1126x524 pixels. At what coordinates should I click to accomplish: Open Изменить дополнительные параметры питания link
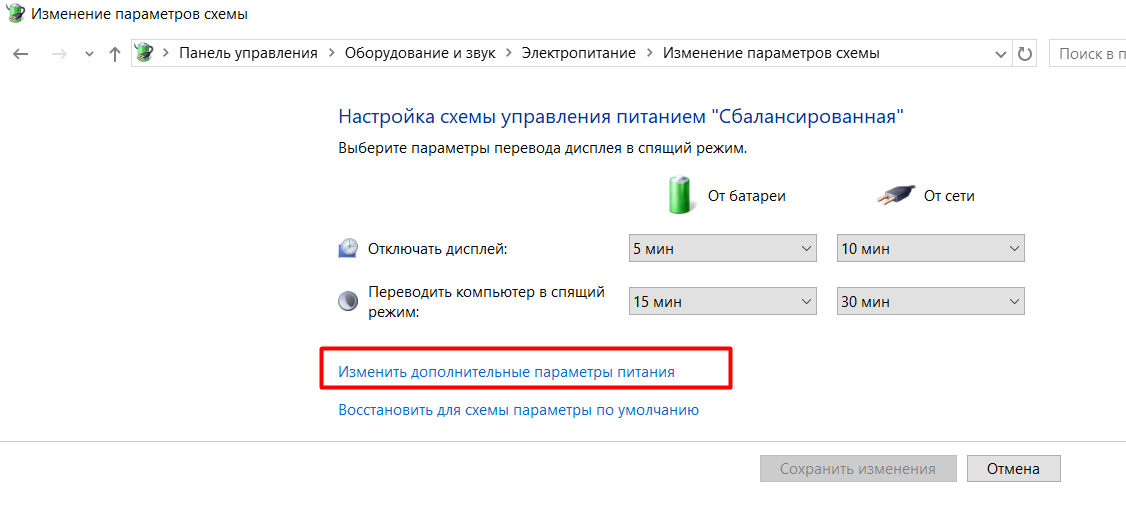(507, 372)
